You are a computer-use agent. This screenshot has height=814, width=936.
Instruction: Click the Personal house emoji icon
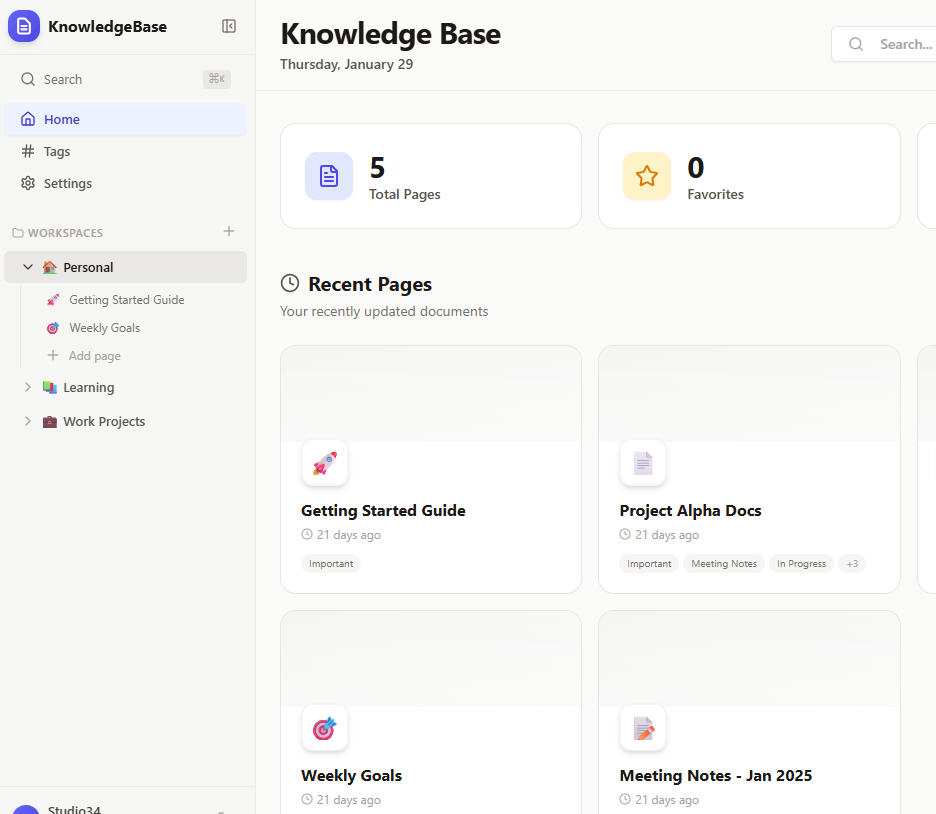pyautogui.click(x=50, y=267)
